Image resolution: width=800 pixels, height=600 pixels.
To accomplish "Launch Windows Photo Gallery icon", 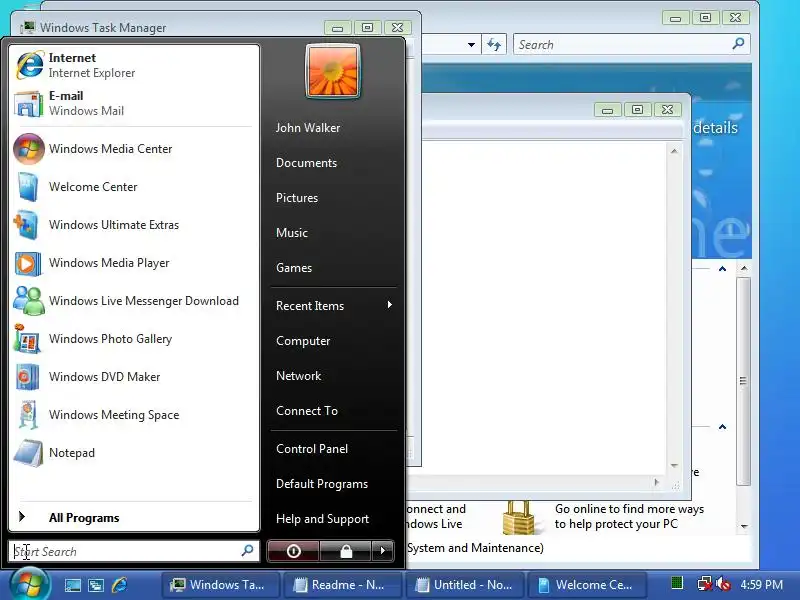I will pos(28,339).
